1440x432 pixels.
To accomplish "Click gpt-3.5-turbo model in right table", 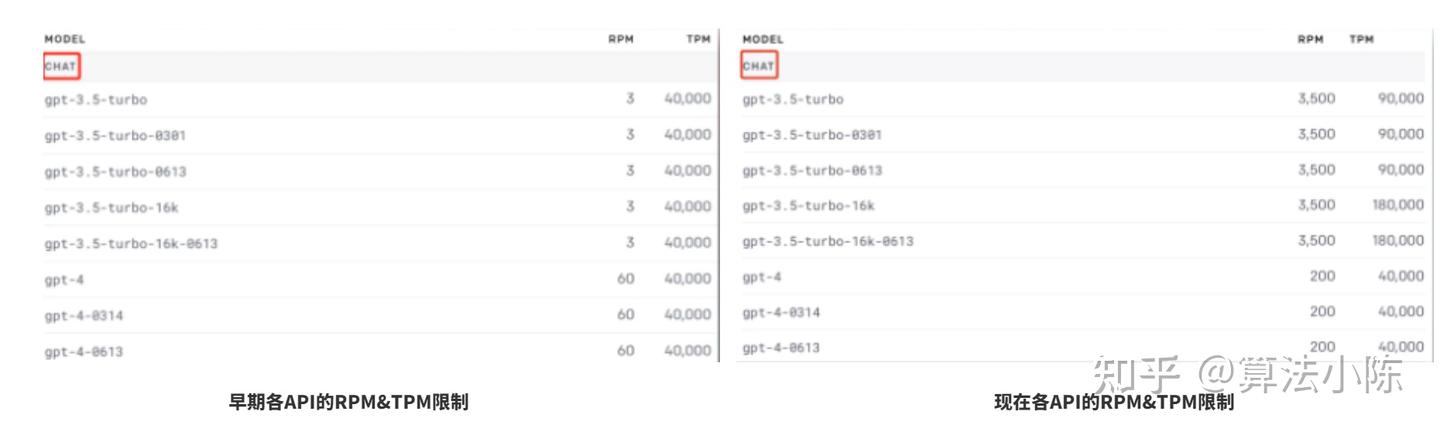I will 793,100.
